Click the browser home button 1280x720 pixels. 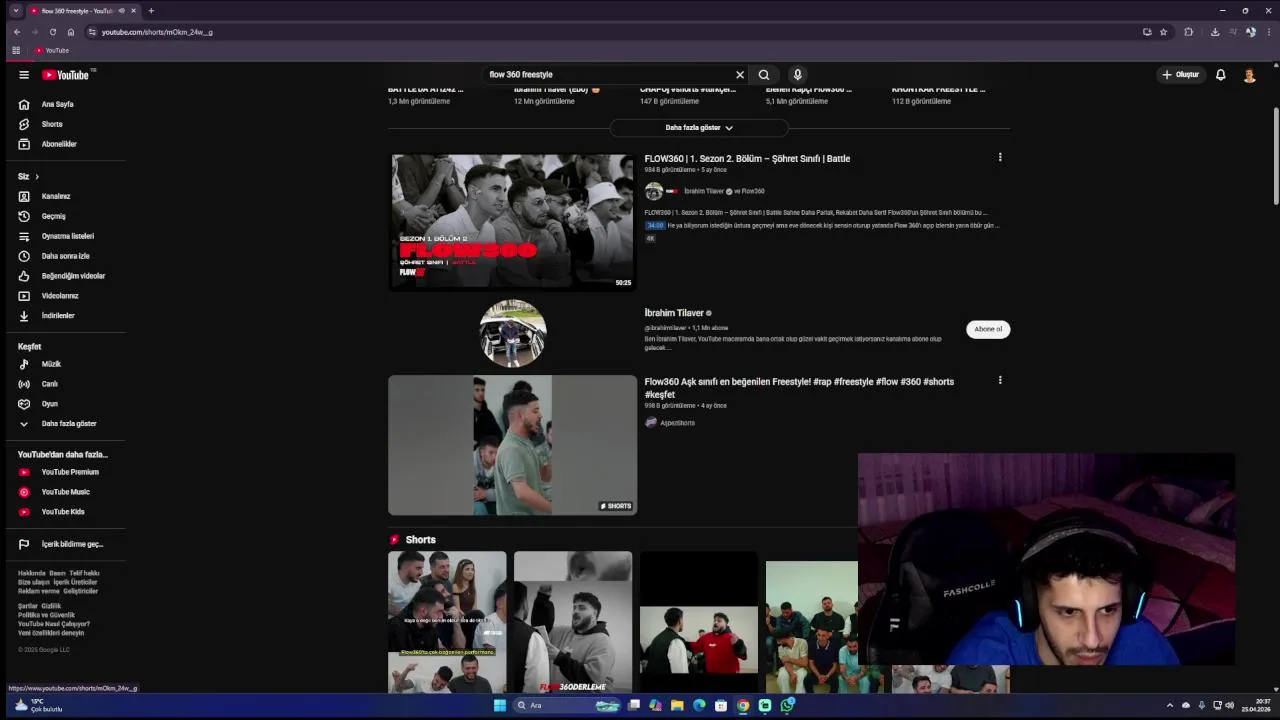[x=71, y=32]
